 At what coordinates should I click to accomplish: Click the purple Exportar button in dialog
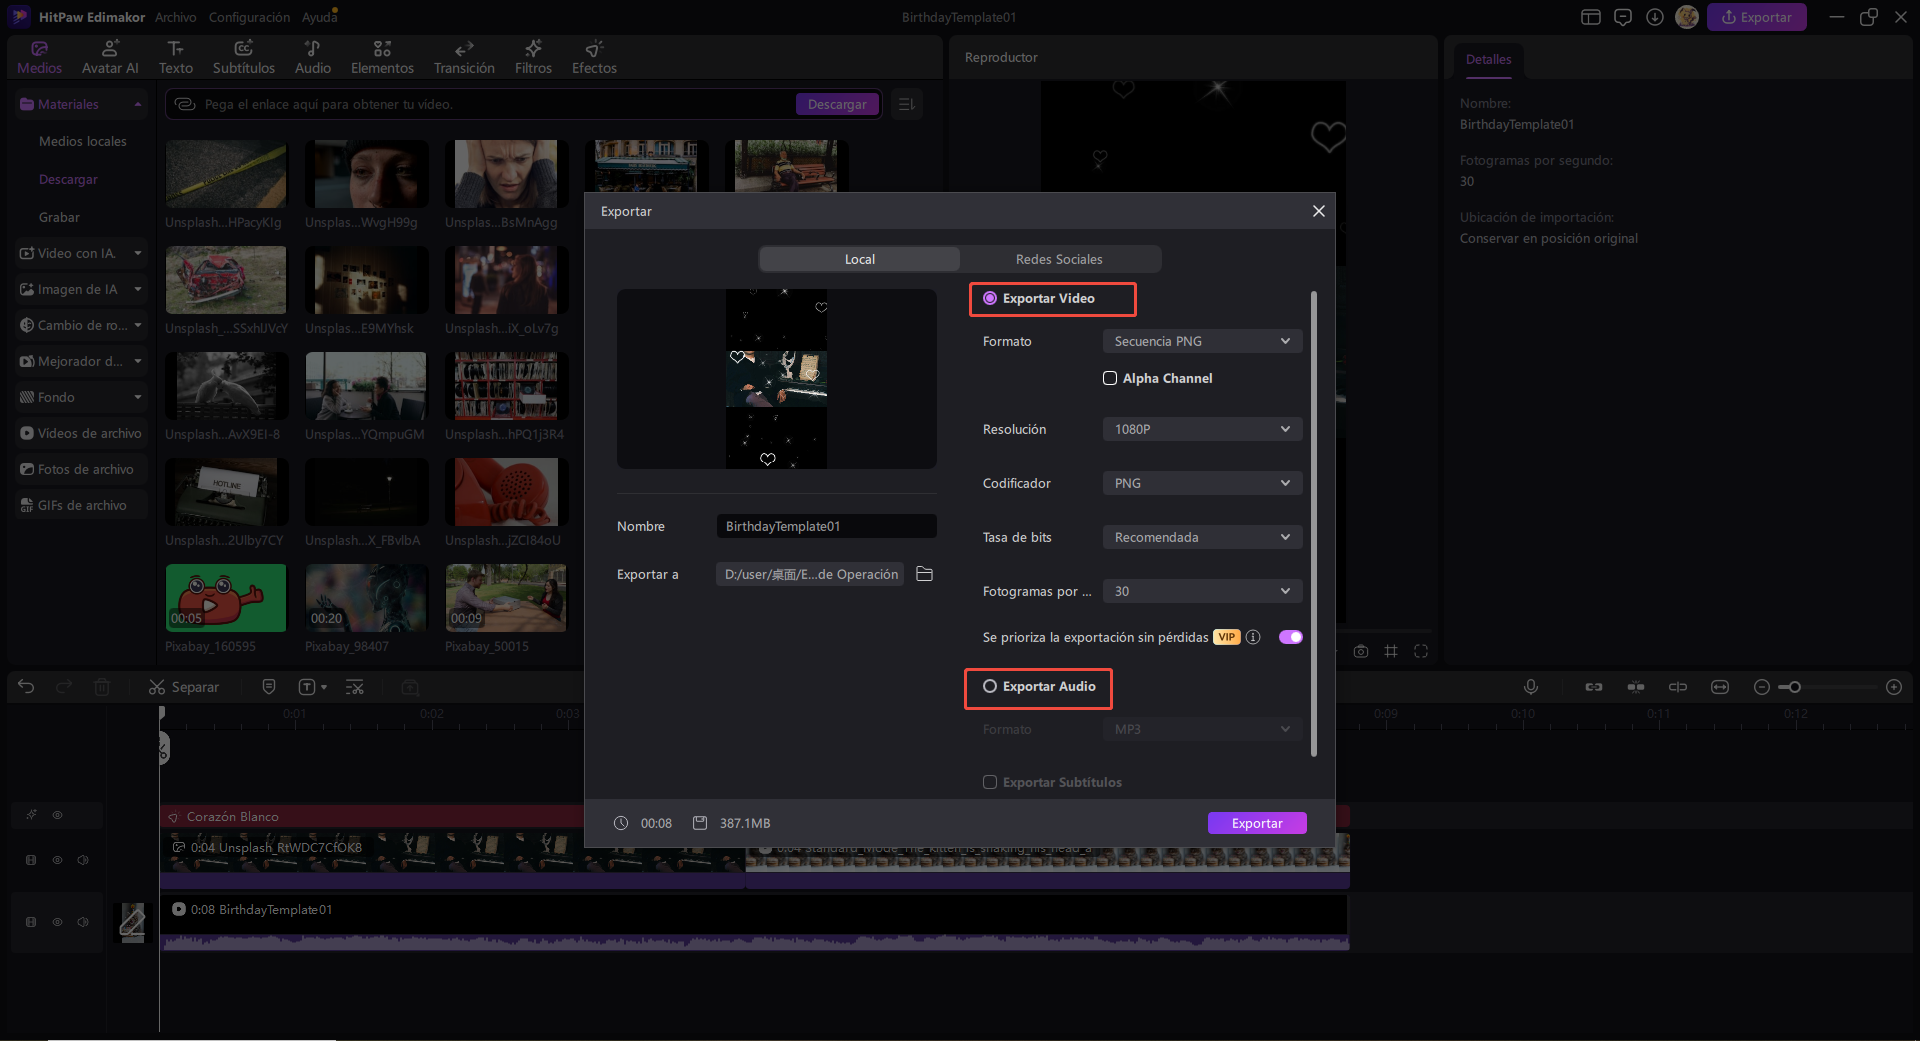[1257, 823]
